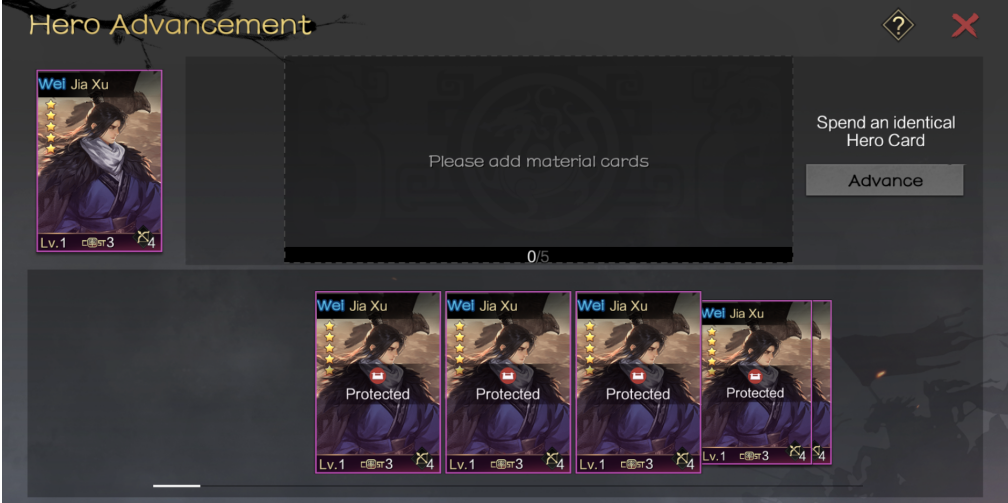Click the horizontal scrollbar under card list
The width and height of the screenshot is (1008, 503).
(x=508, y=486)
